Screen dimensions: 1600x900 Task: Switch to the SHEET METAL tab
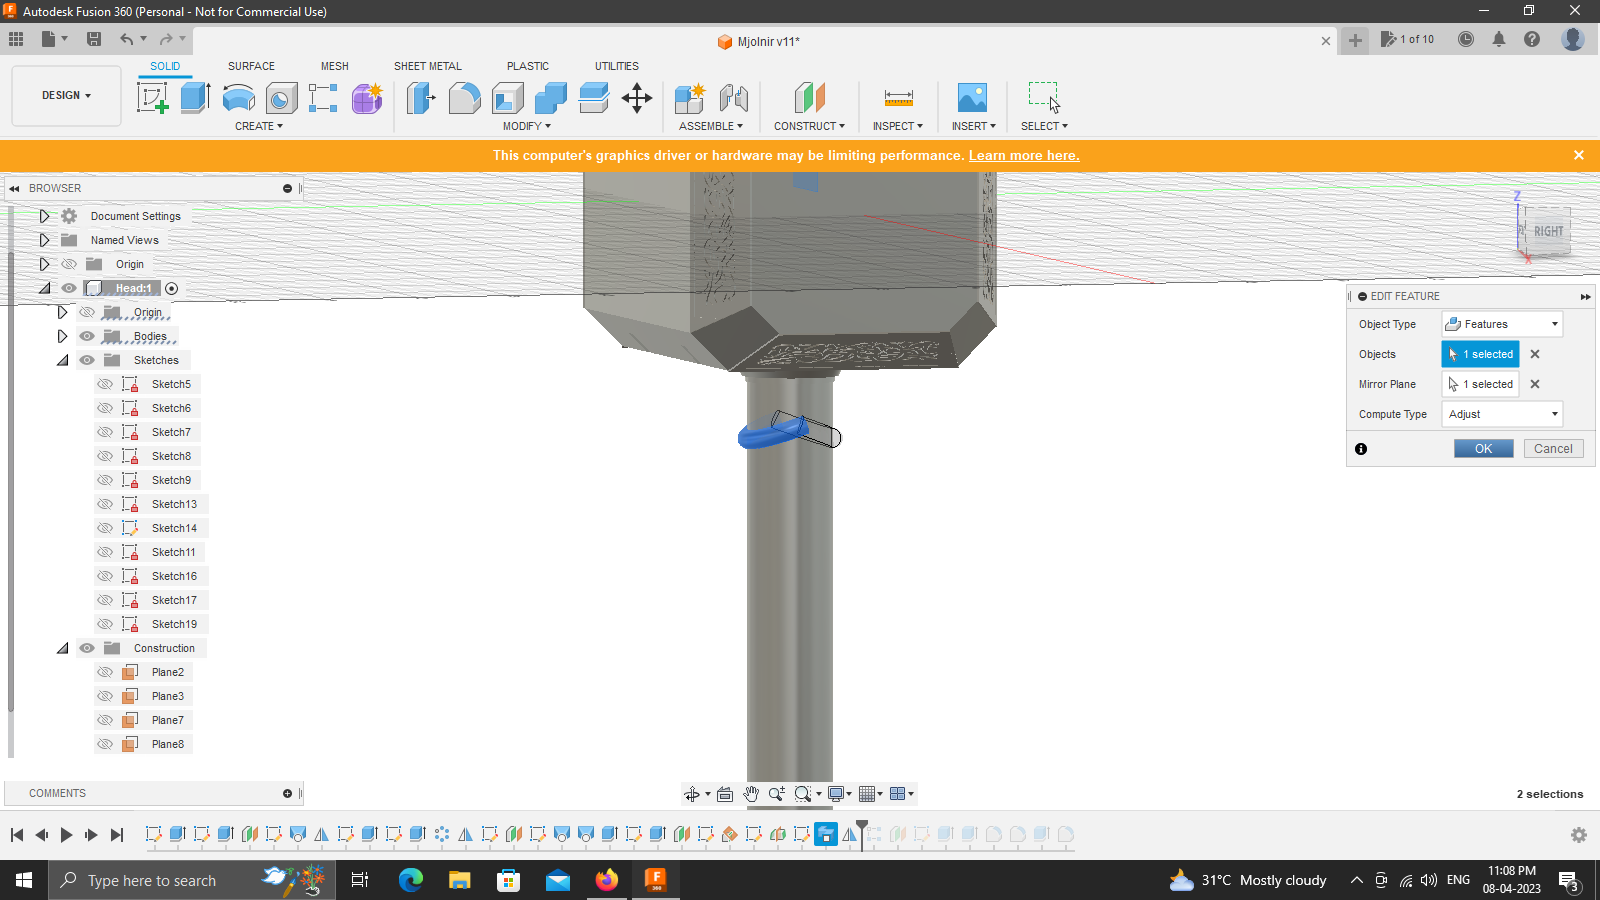coord(427,66)
